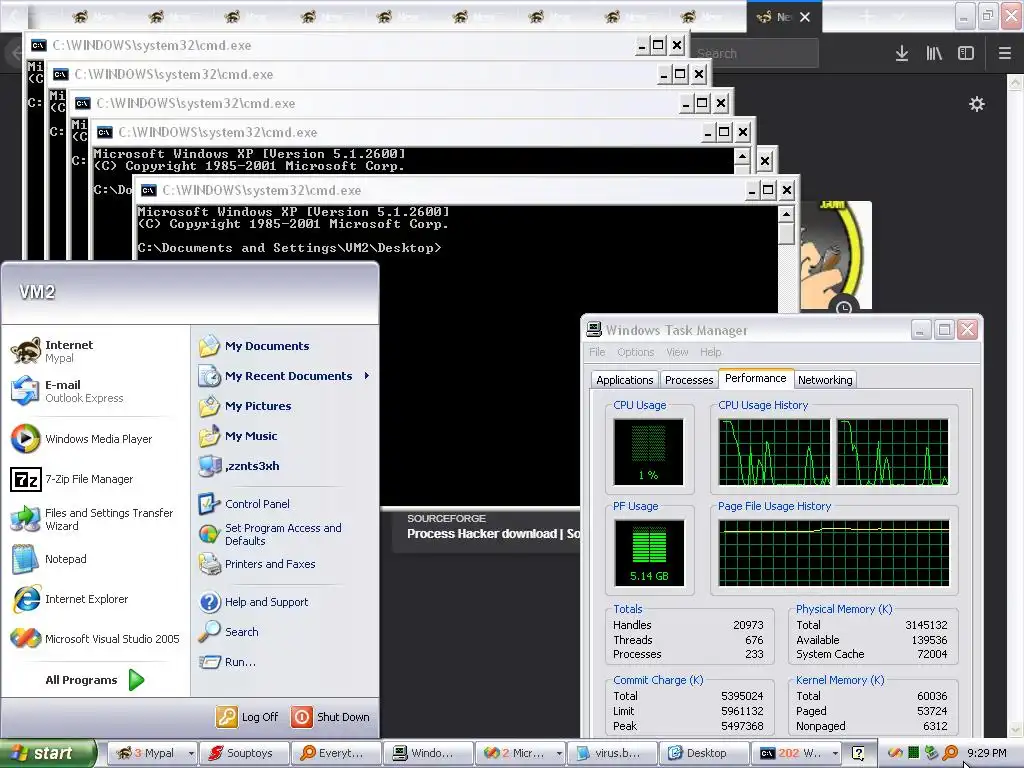
Task: Open File menu in Task Manager
Action: click(597, 352)
